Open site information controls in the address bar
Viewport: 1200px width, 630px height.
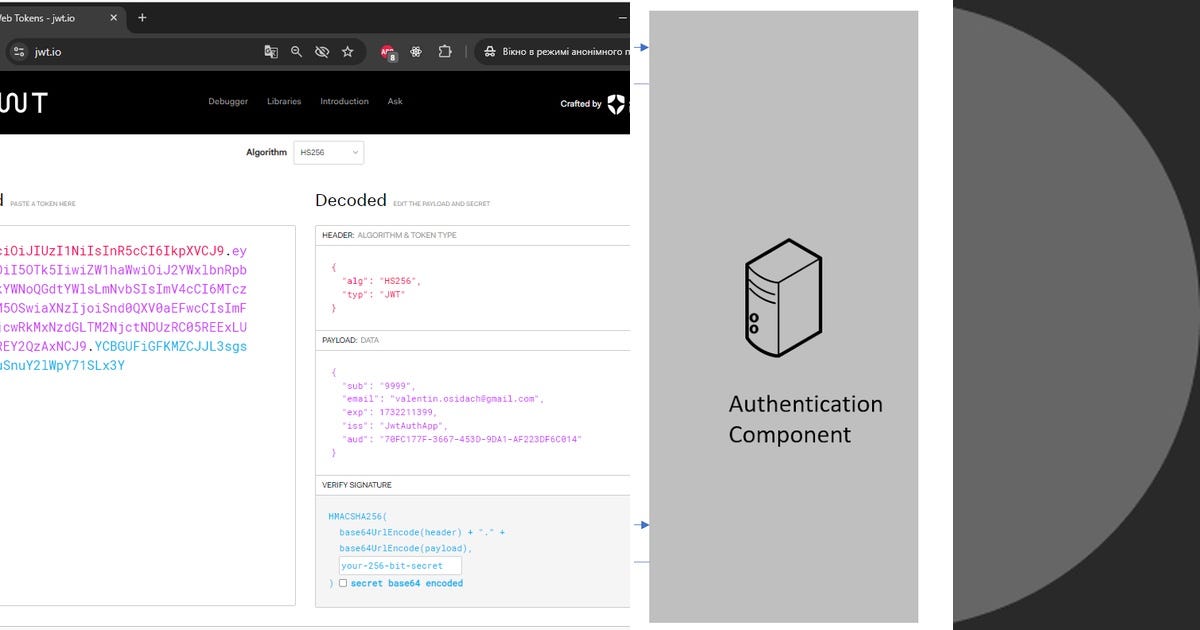tap(18, 51)
